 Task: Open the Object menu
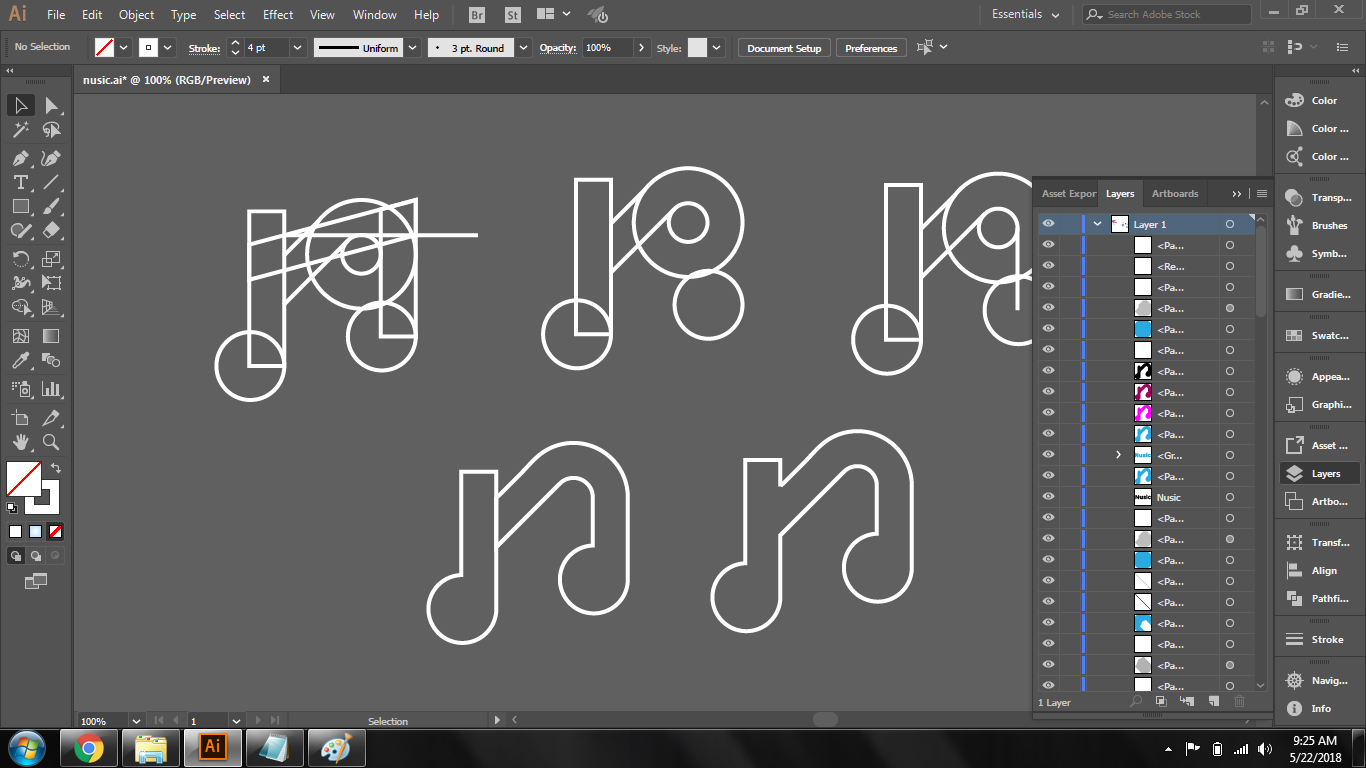(x=136, y=15)
